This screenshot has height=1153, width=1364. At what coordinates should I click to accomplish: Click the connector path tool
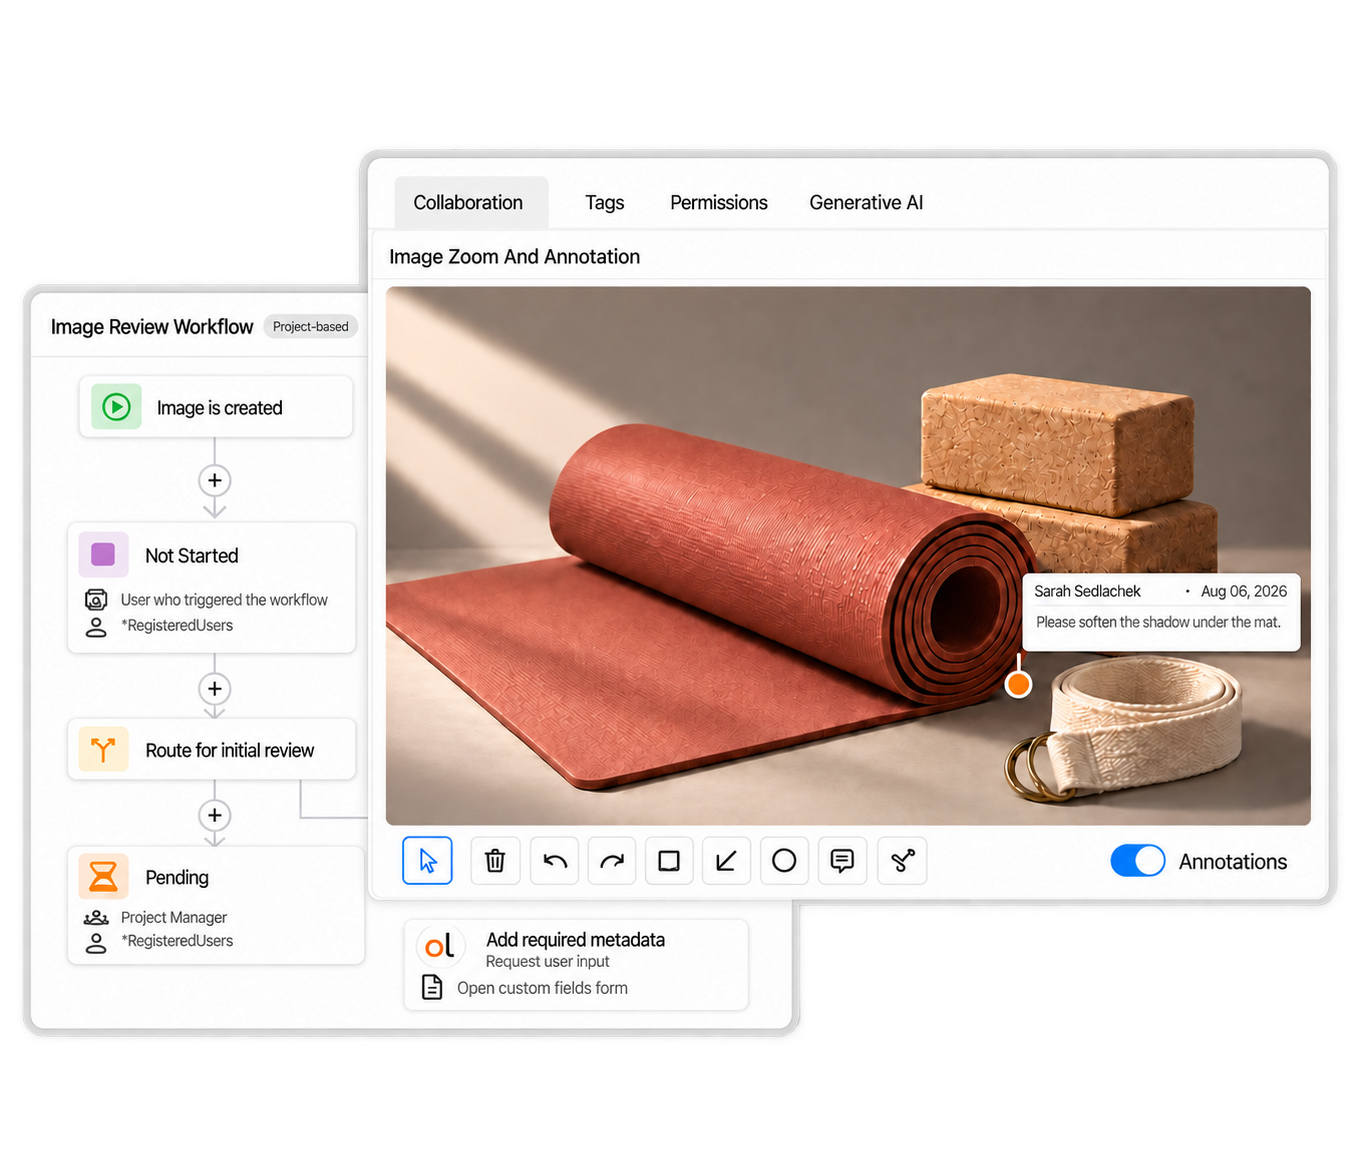pyautogui.click(x=902, y=860)
